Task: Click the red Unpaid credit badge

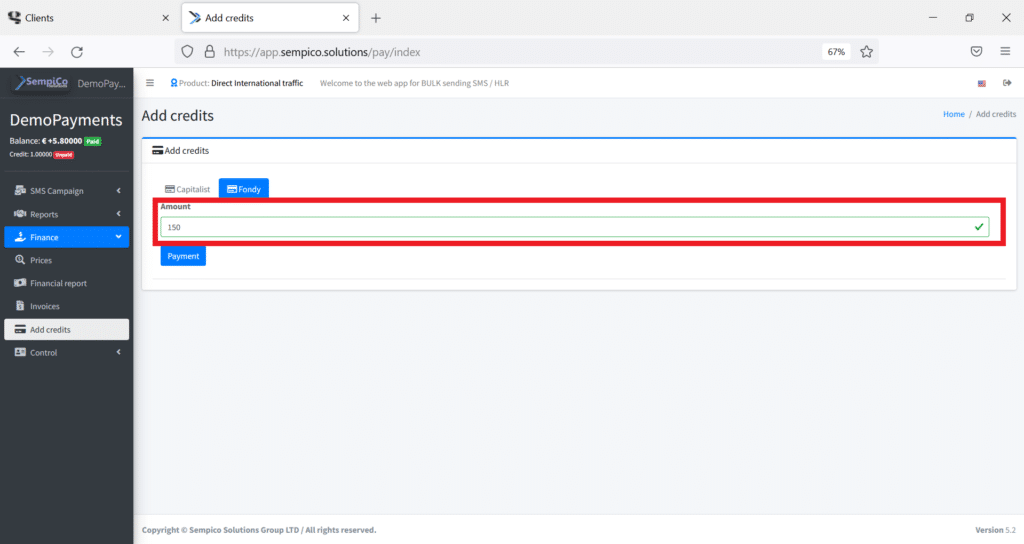Action: pyautogui.click(x=63, y=155)
